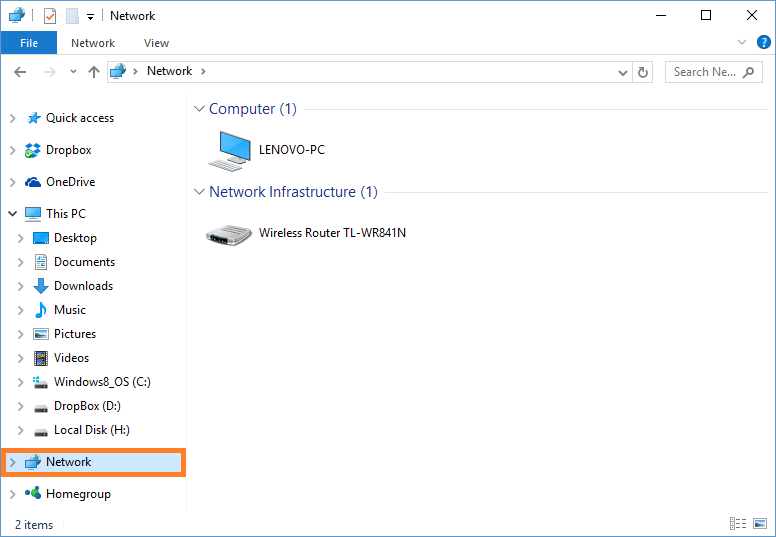The width and height of the screenshot is (776, 537).
Task: Expand the Windows8_OS (C:) drive node
Action: [20, 382]
